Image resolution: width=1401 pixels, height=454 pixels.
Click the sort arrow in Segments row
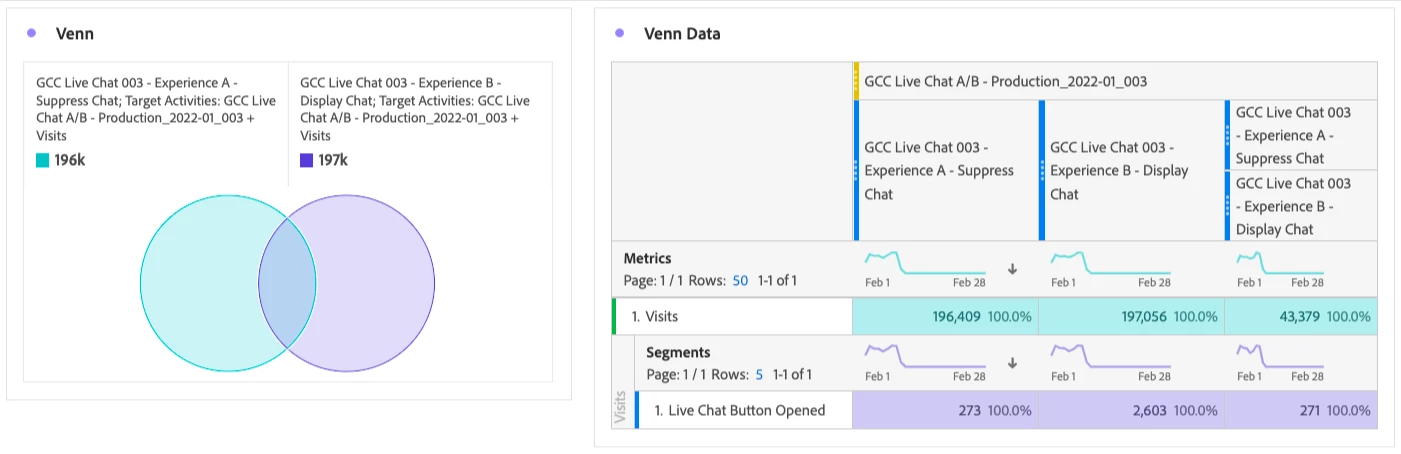point(1012,363)
